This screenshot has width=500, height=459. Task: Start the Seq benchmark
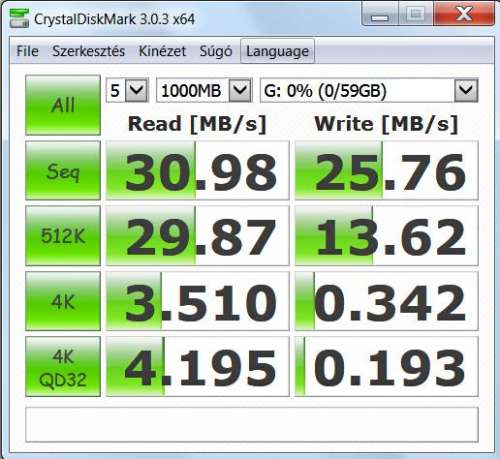(x=63, y=170)
